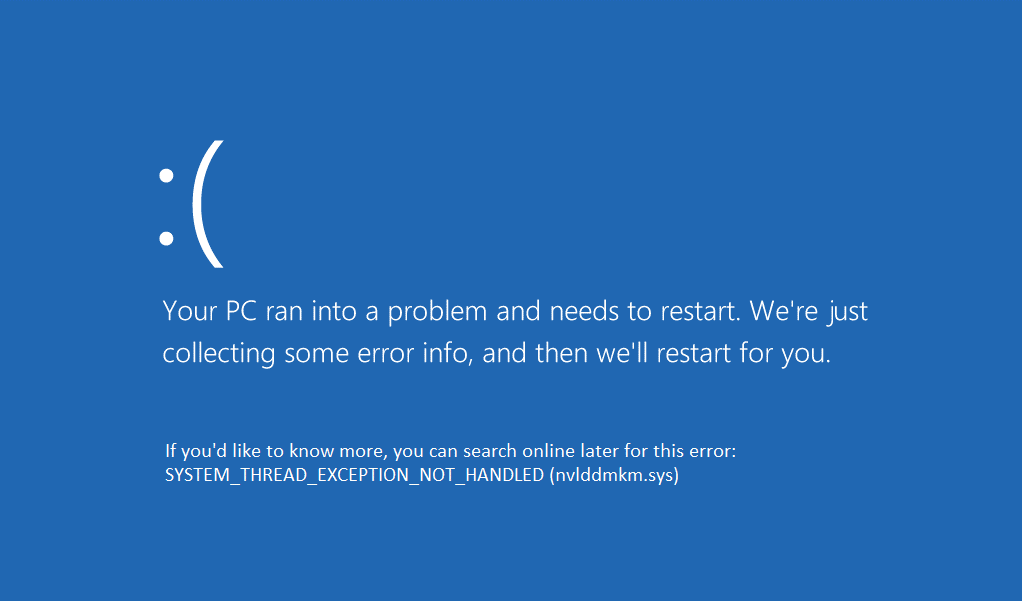
Task: Click the word "problem" in the main message
Action: 437,312
